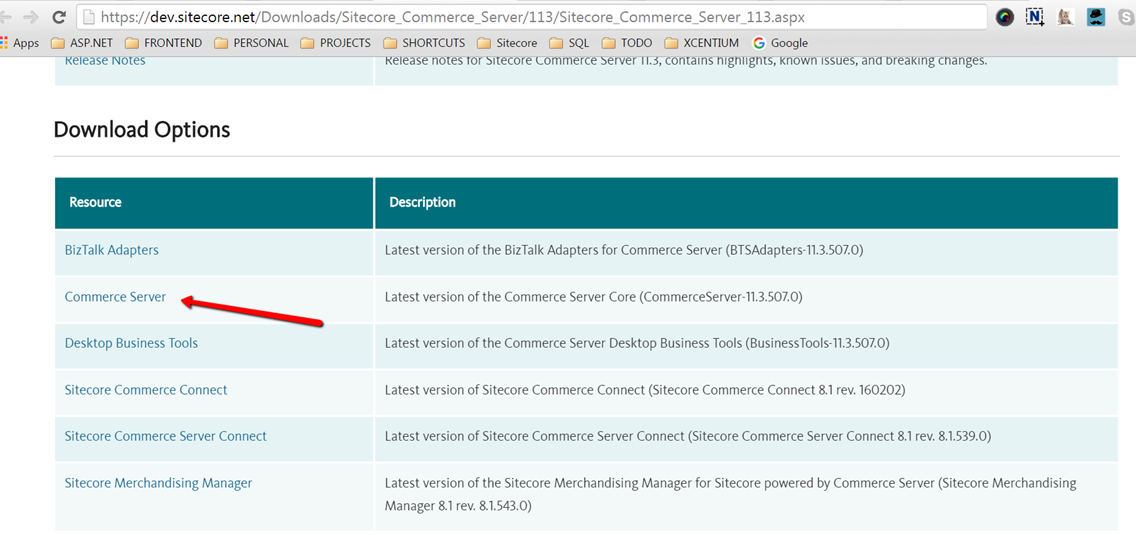
Task: Click the page icon in the address bar
Action: click(88, 17)
